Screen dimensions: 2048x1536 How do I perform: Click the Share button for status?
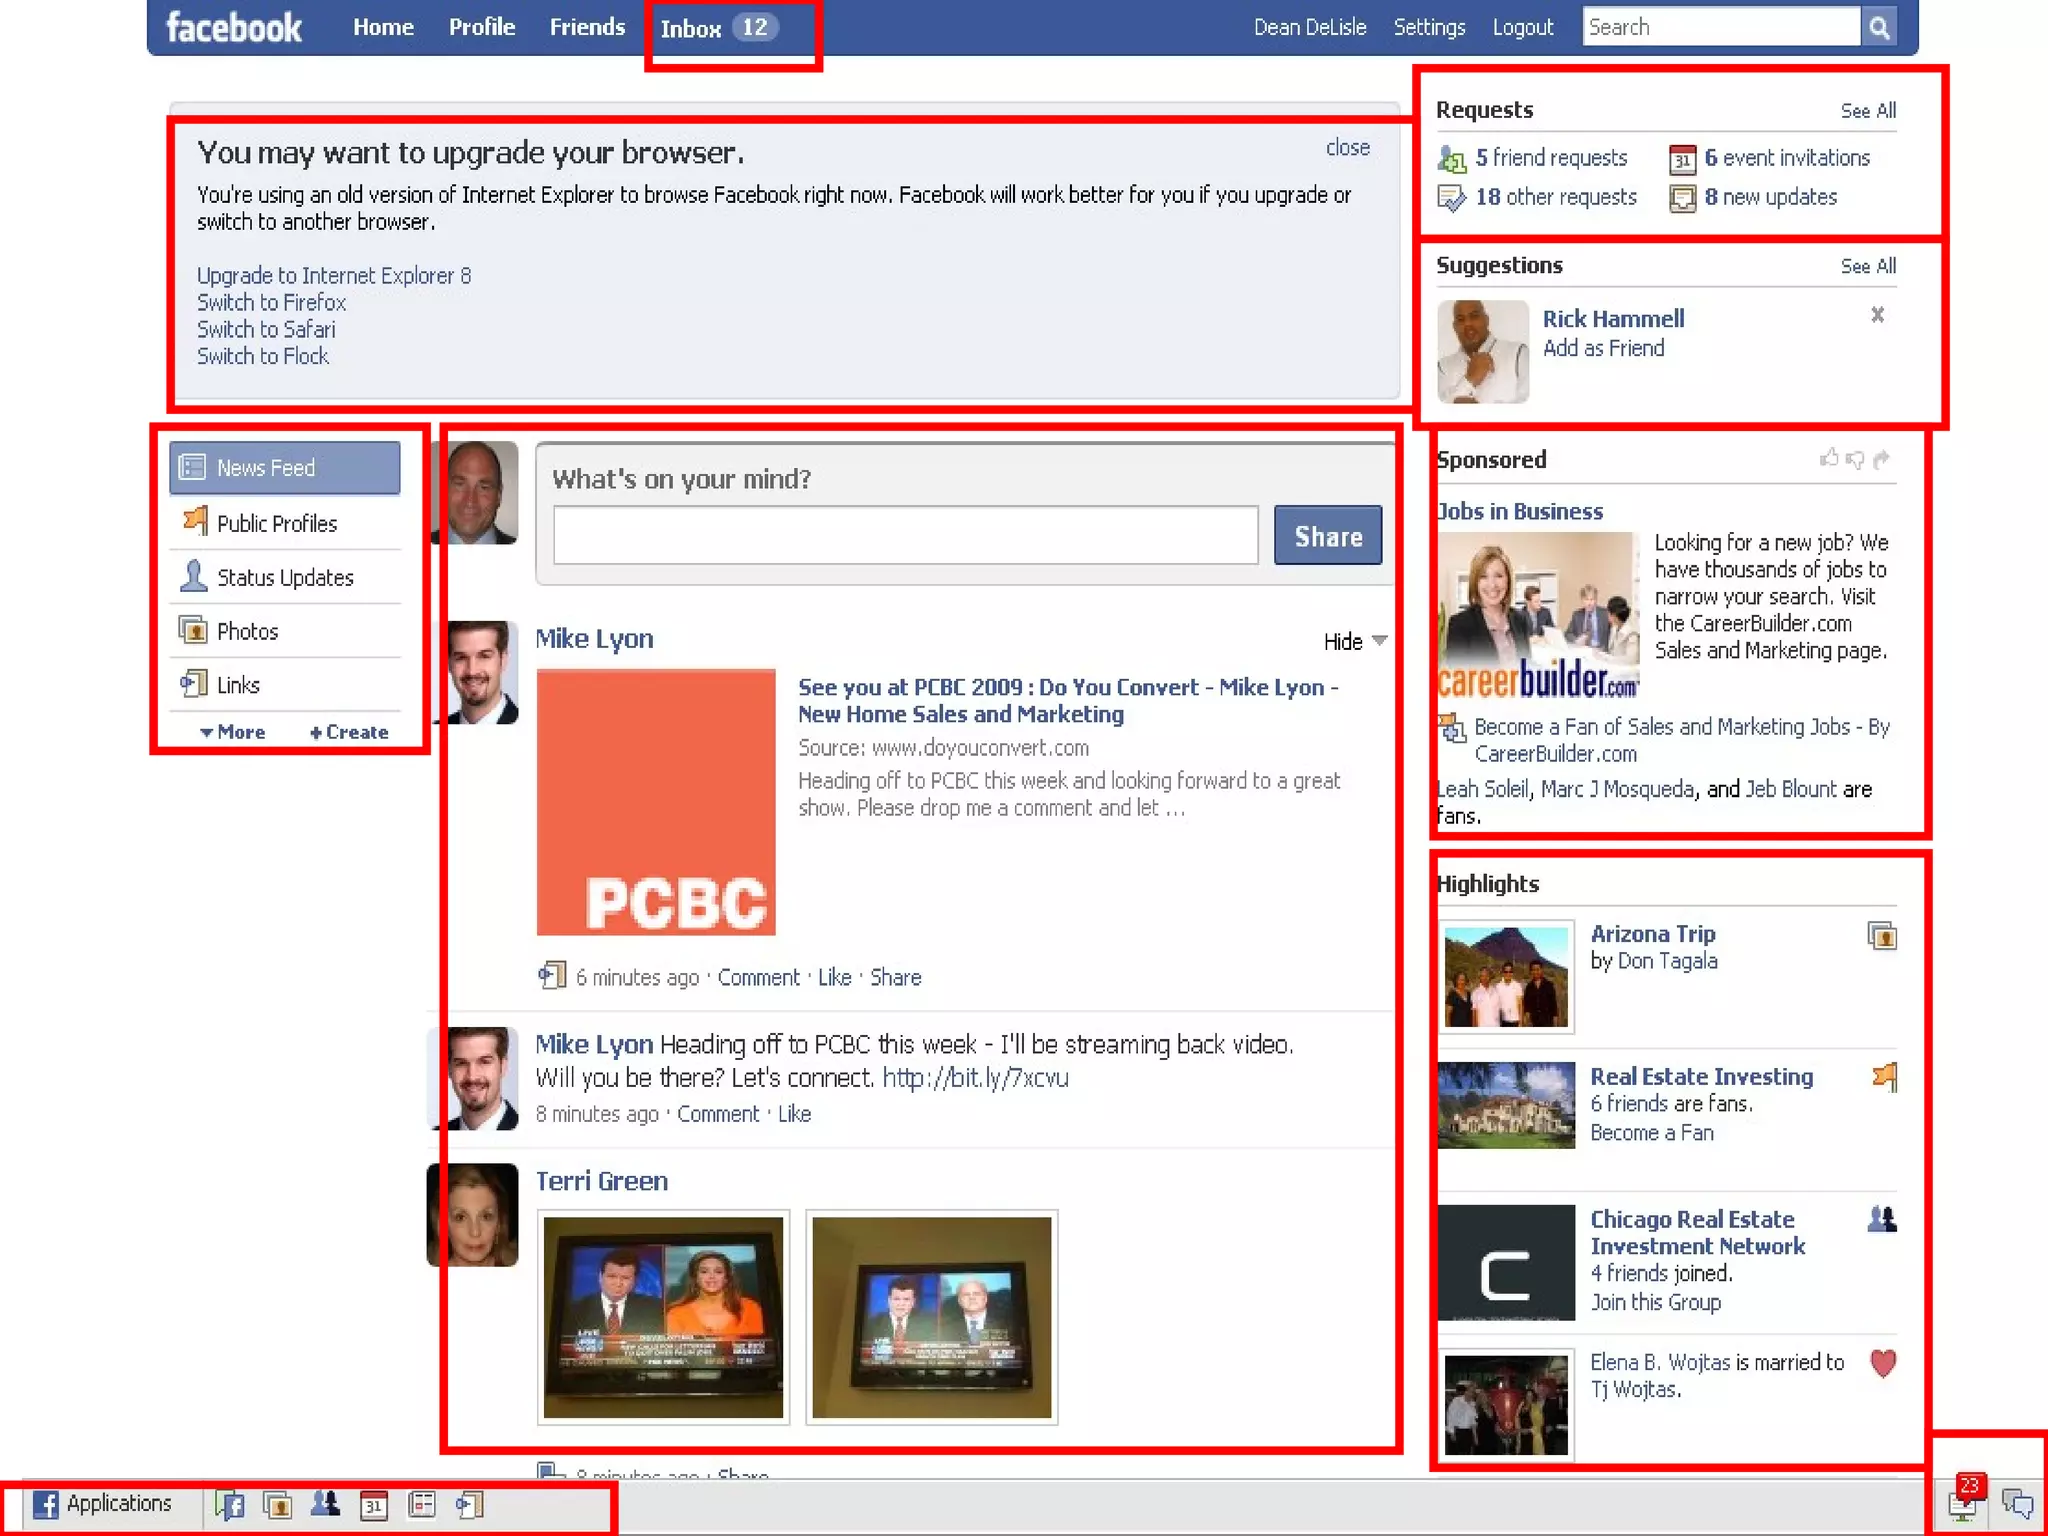(x=1327, y=536)
